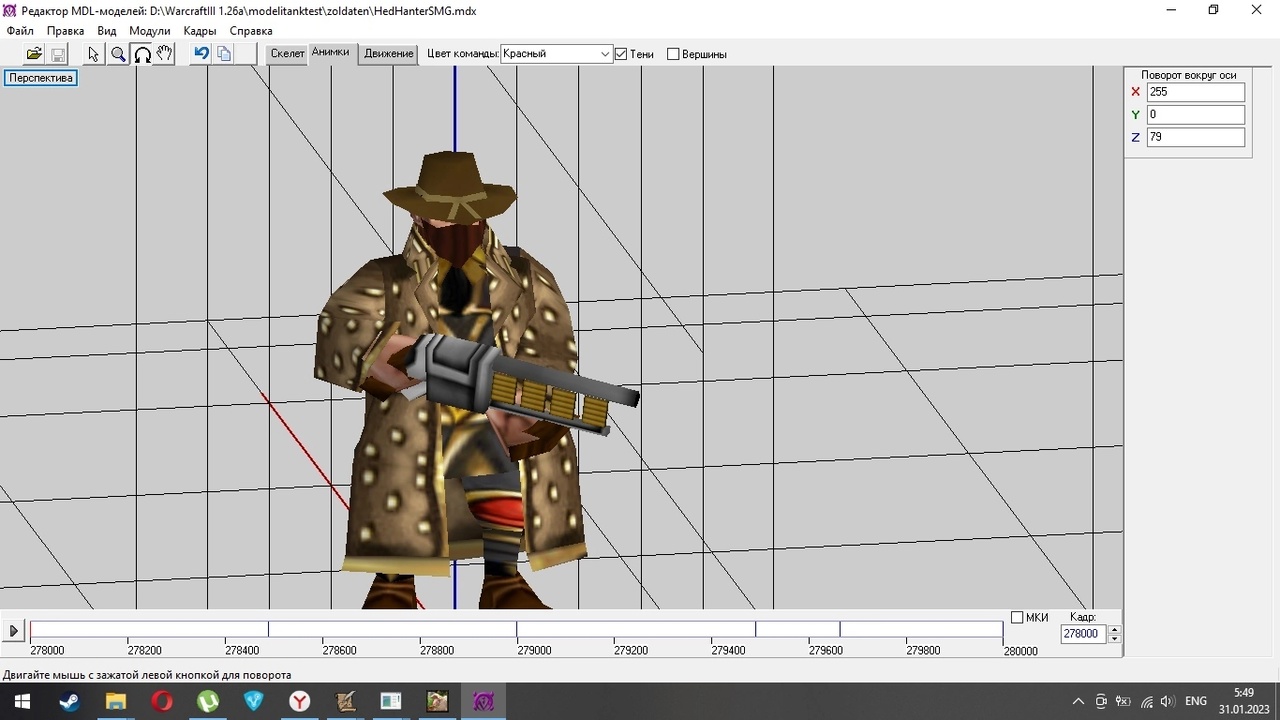This screenshot has height=720, width=1280.
Task: Select the rotate view tool
Action: tap(142, 54)
